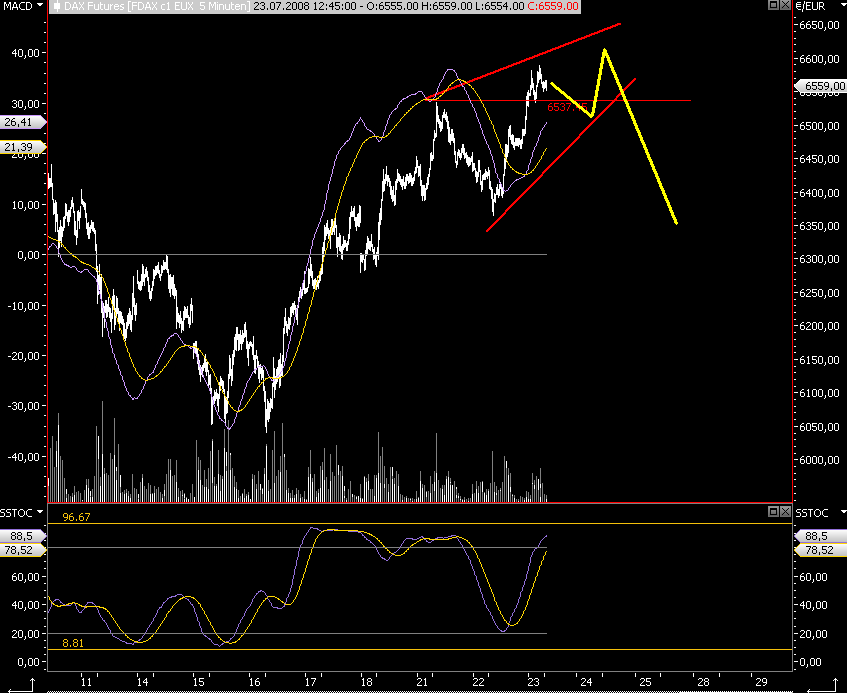Click date 28 on the time axis
The width and height of the screenshot is (847, 693).
click(x=703, y=682)
